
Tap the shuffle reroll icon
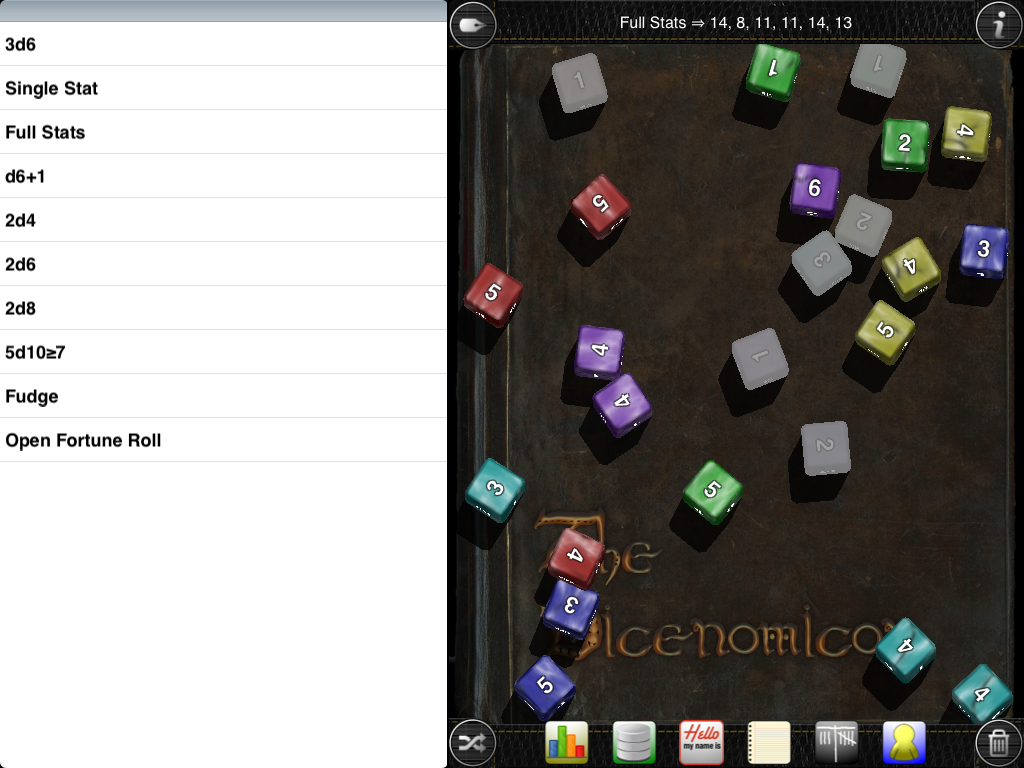pyautogui.click(x=472, y=743)
